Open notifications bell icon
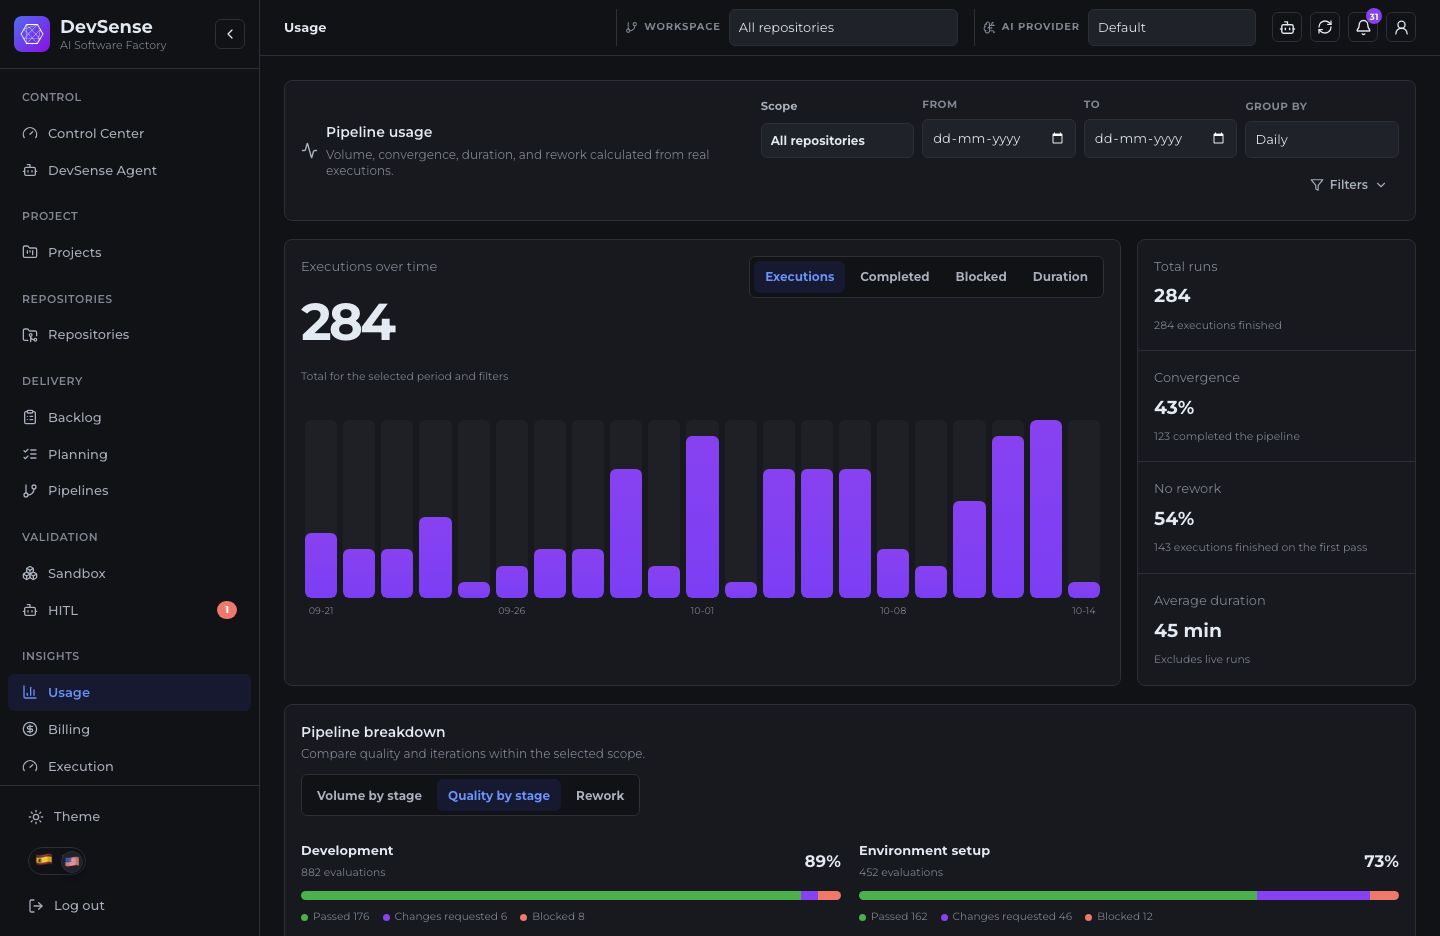 click(1363, 28)
